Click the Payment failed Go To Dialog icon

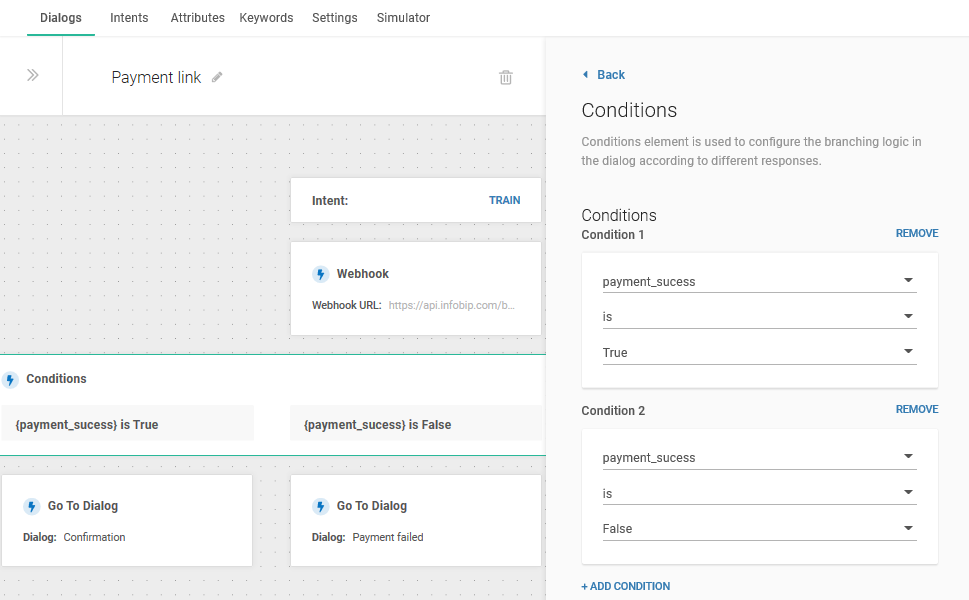click(x=320, y=506)
